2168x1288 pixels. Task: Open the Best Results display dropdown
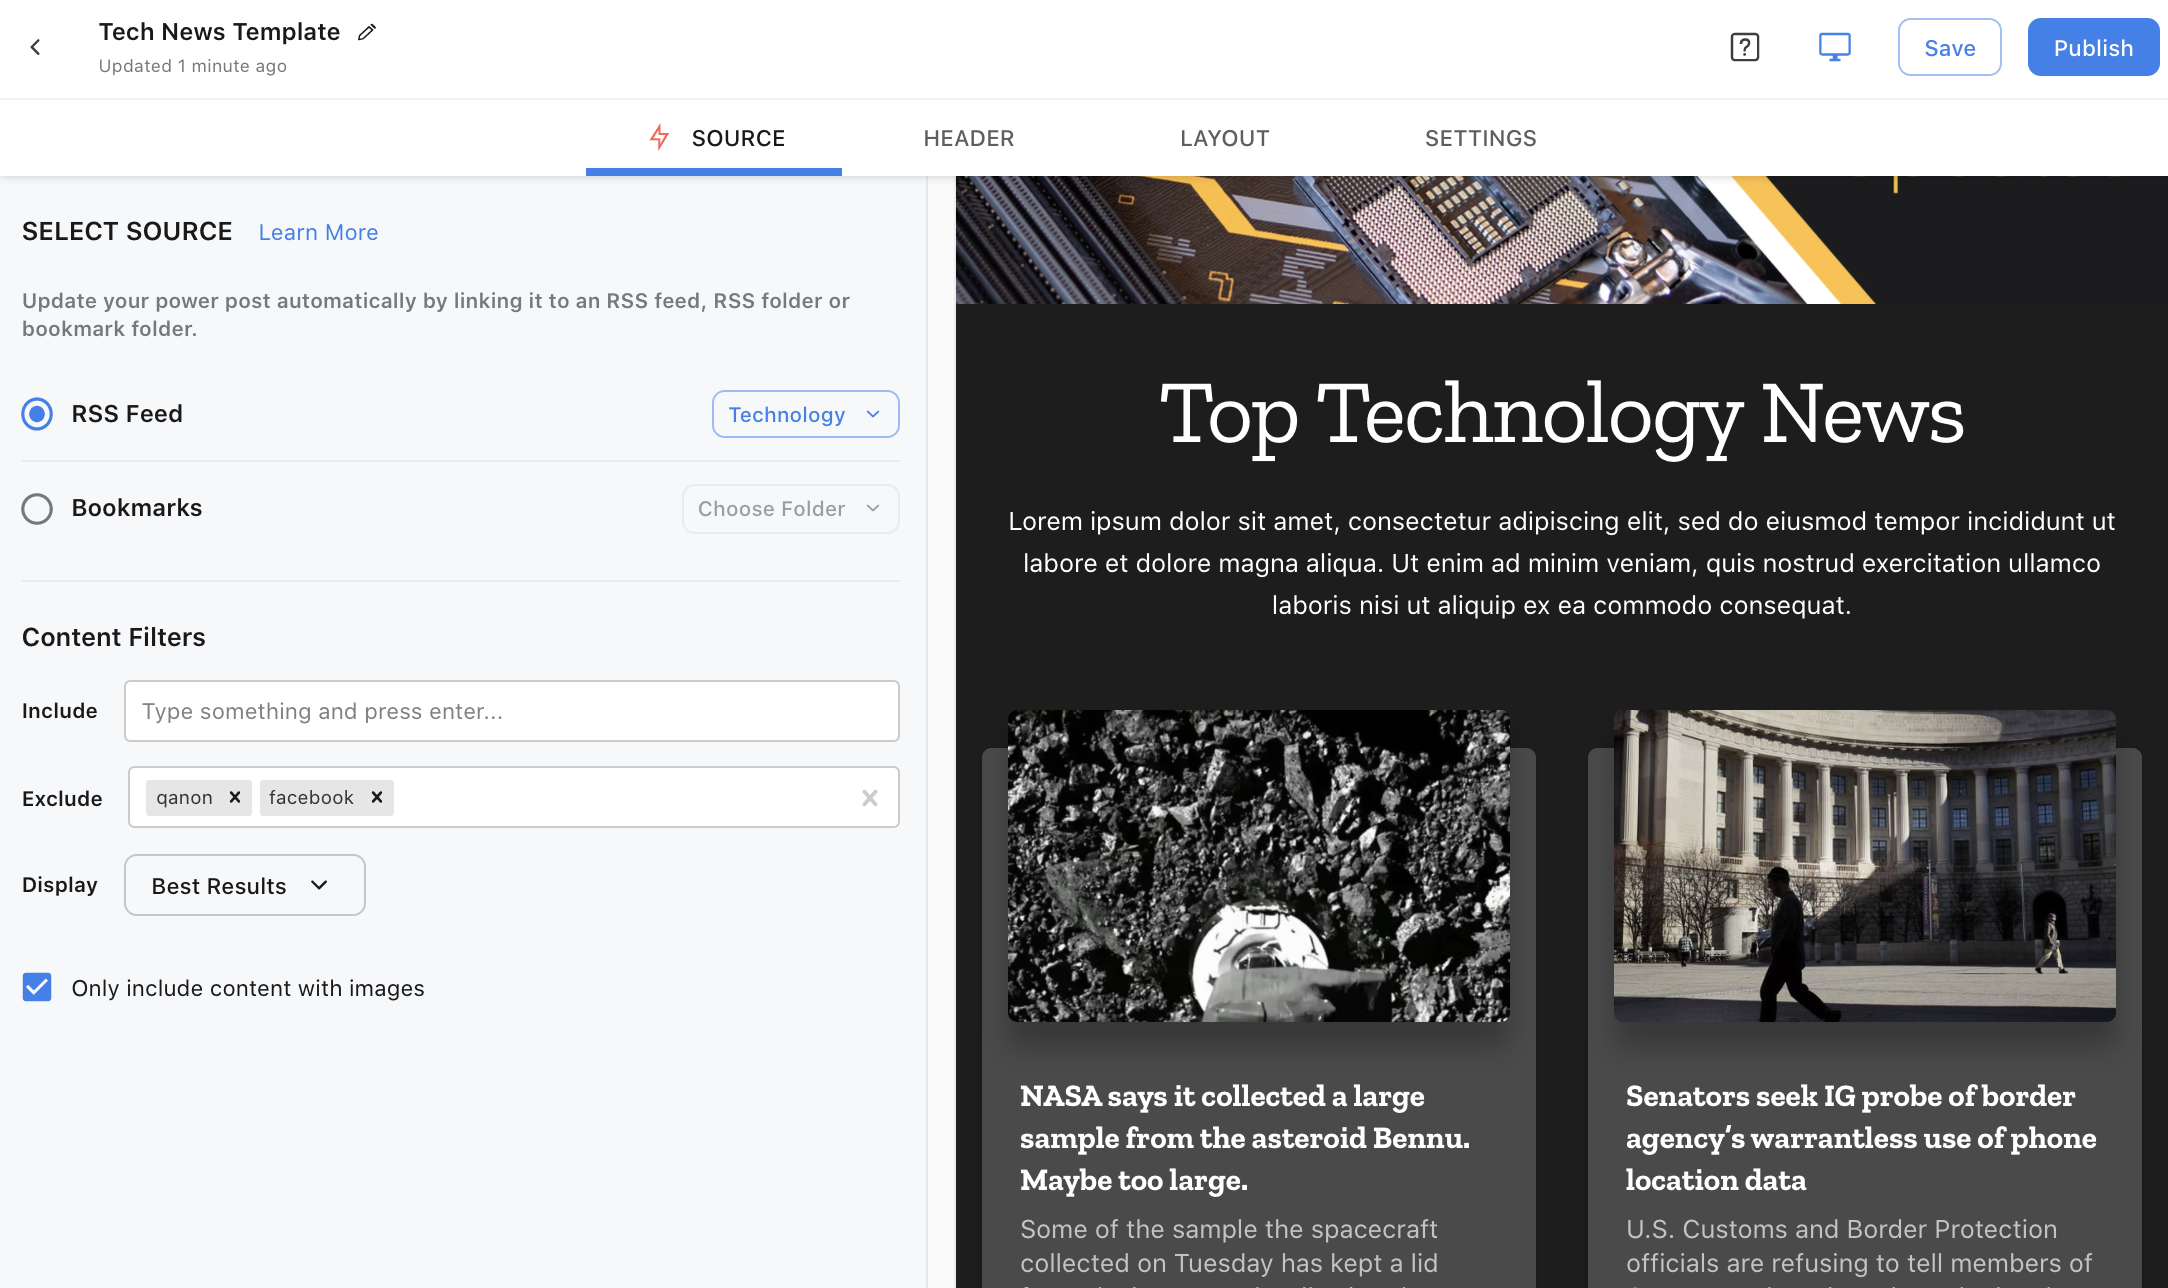pyautogui.click(x=244, y=884)
